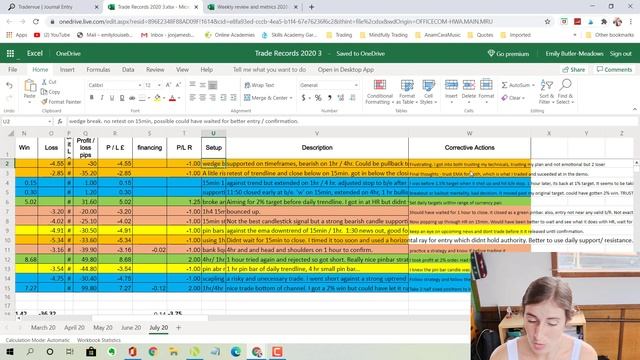The height and width of the screenshot is (360, 640).
Task: Click the formula bar text
Action: point(184,121)
